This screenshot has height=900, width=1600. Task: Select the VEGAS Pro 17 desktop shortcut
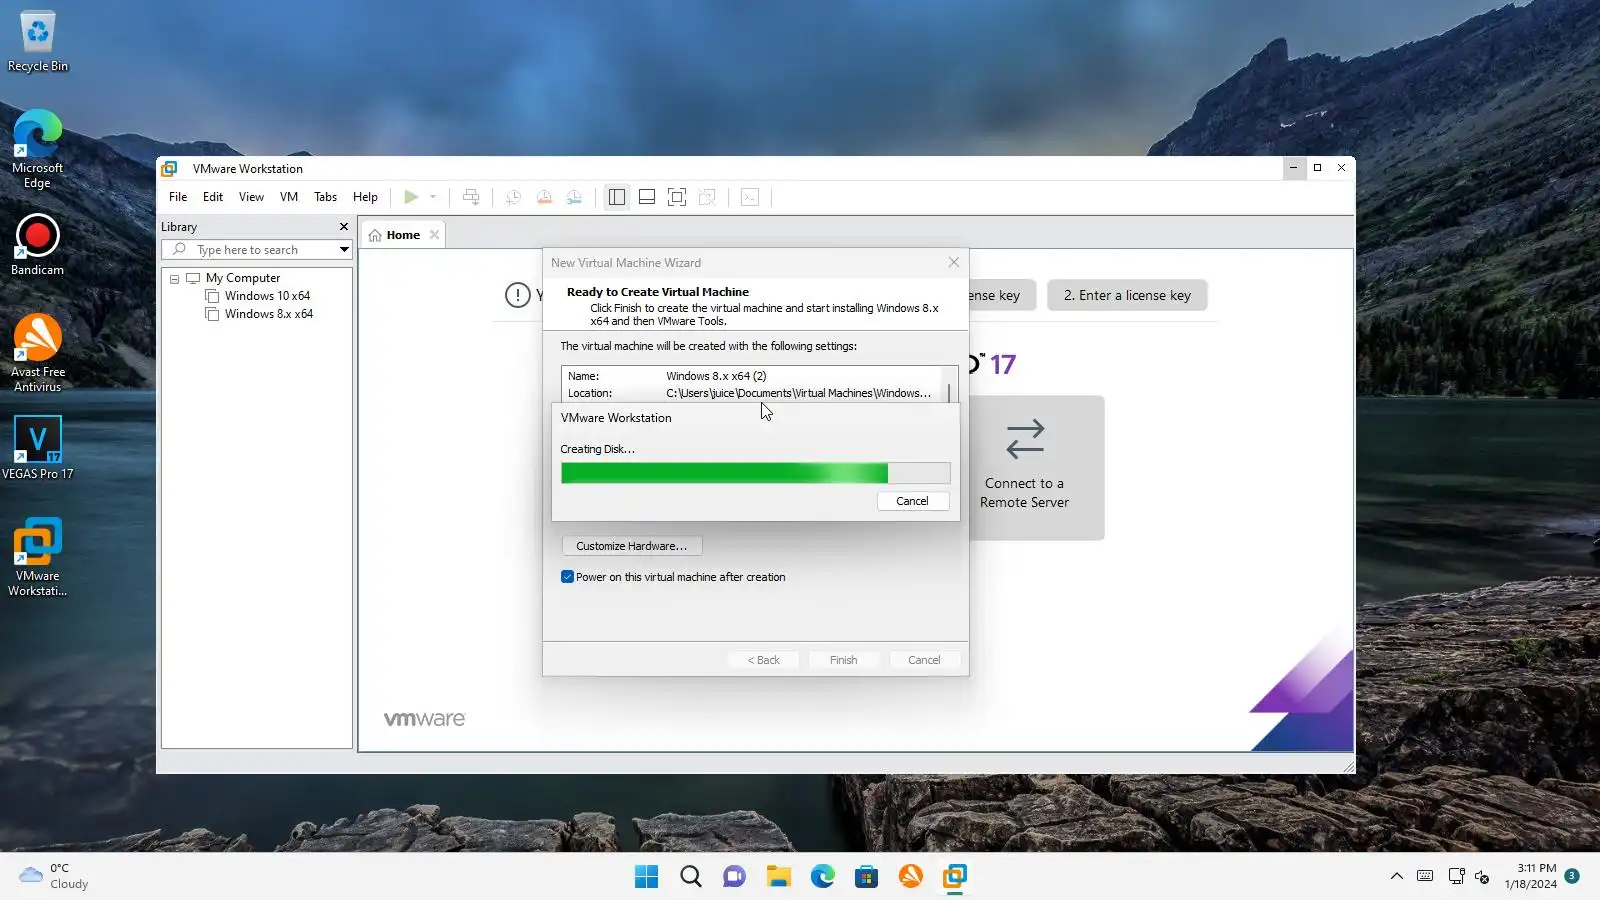pos(37,448)
